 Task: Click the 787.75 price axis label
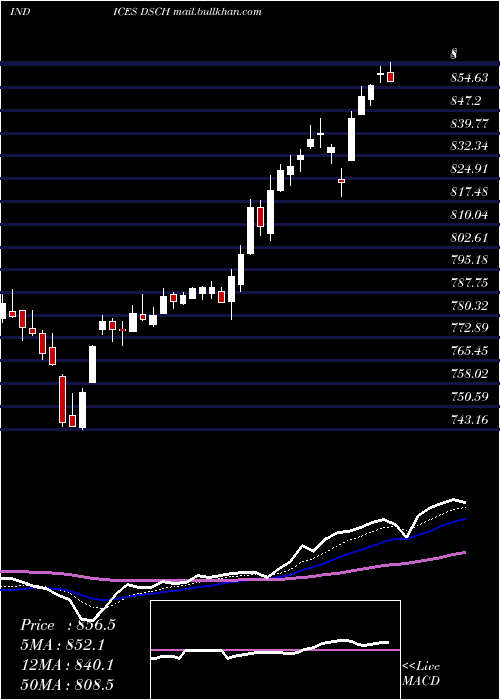click(469, 283)
